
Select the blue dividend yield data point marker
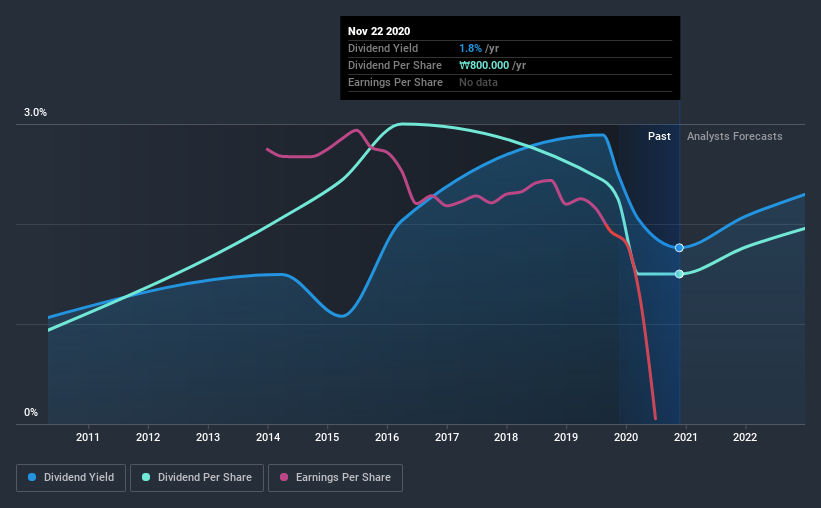pos(679,248)
